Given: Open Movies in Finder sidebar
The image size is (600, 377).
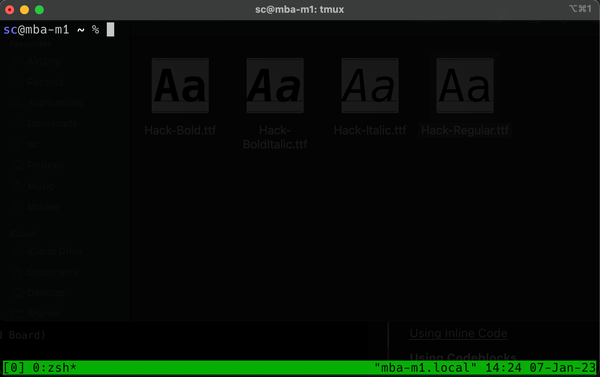Looking at the screenshot, I should 43,207.
